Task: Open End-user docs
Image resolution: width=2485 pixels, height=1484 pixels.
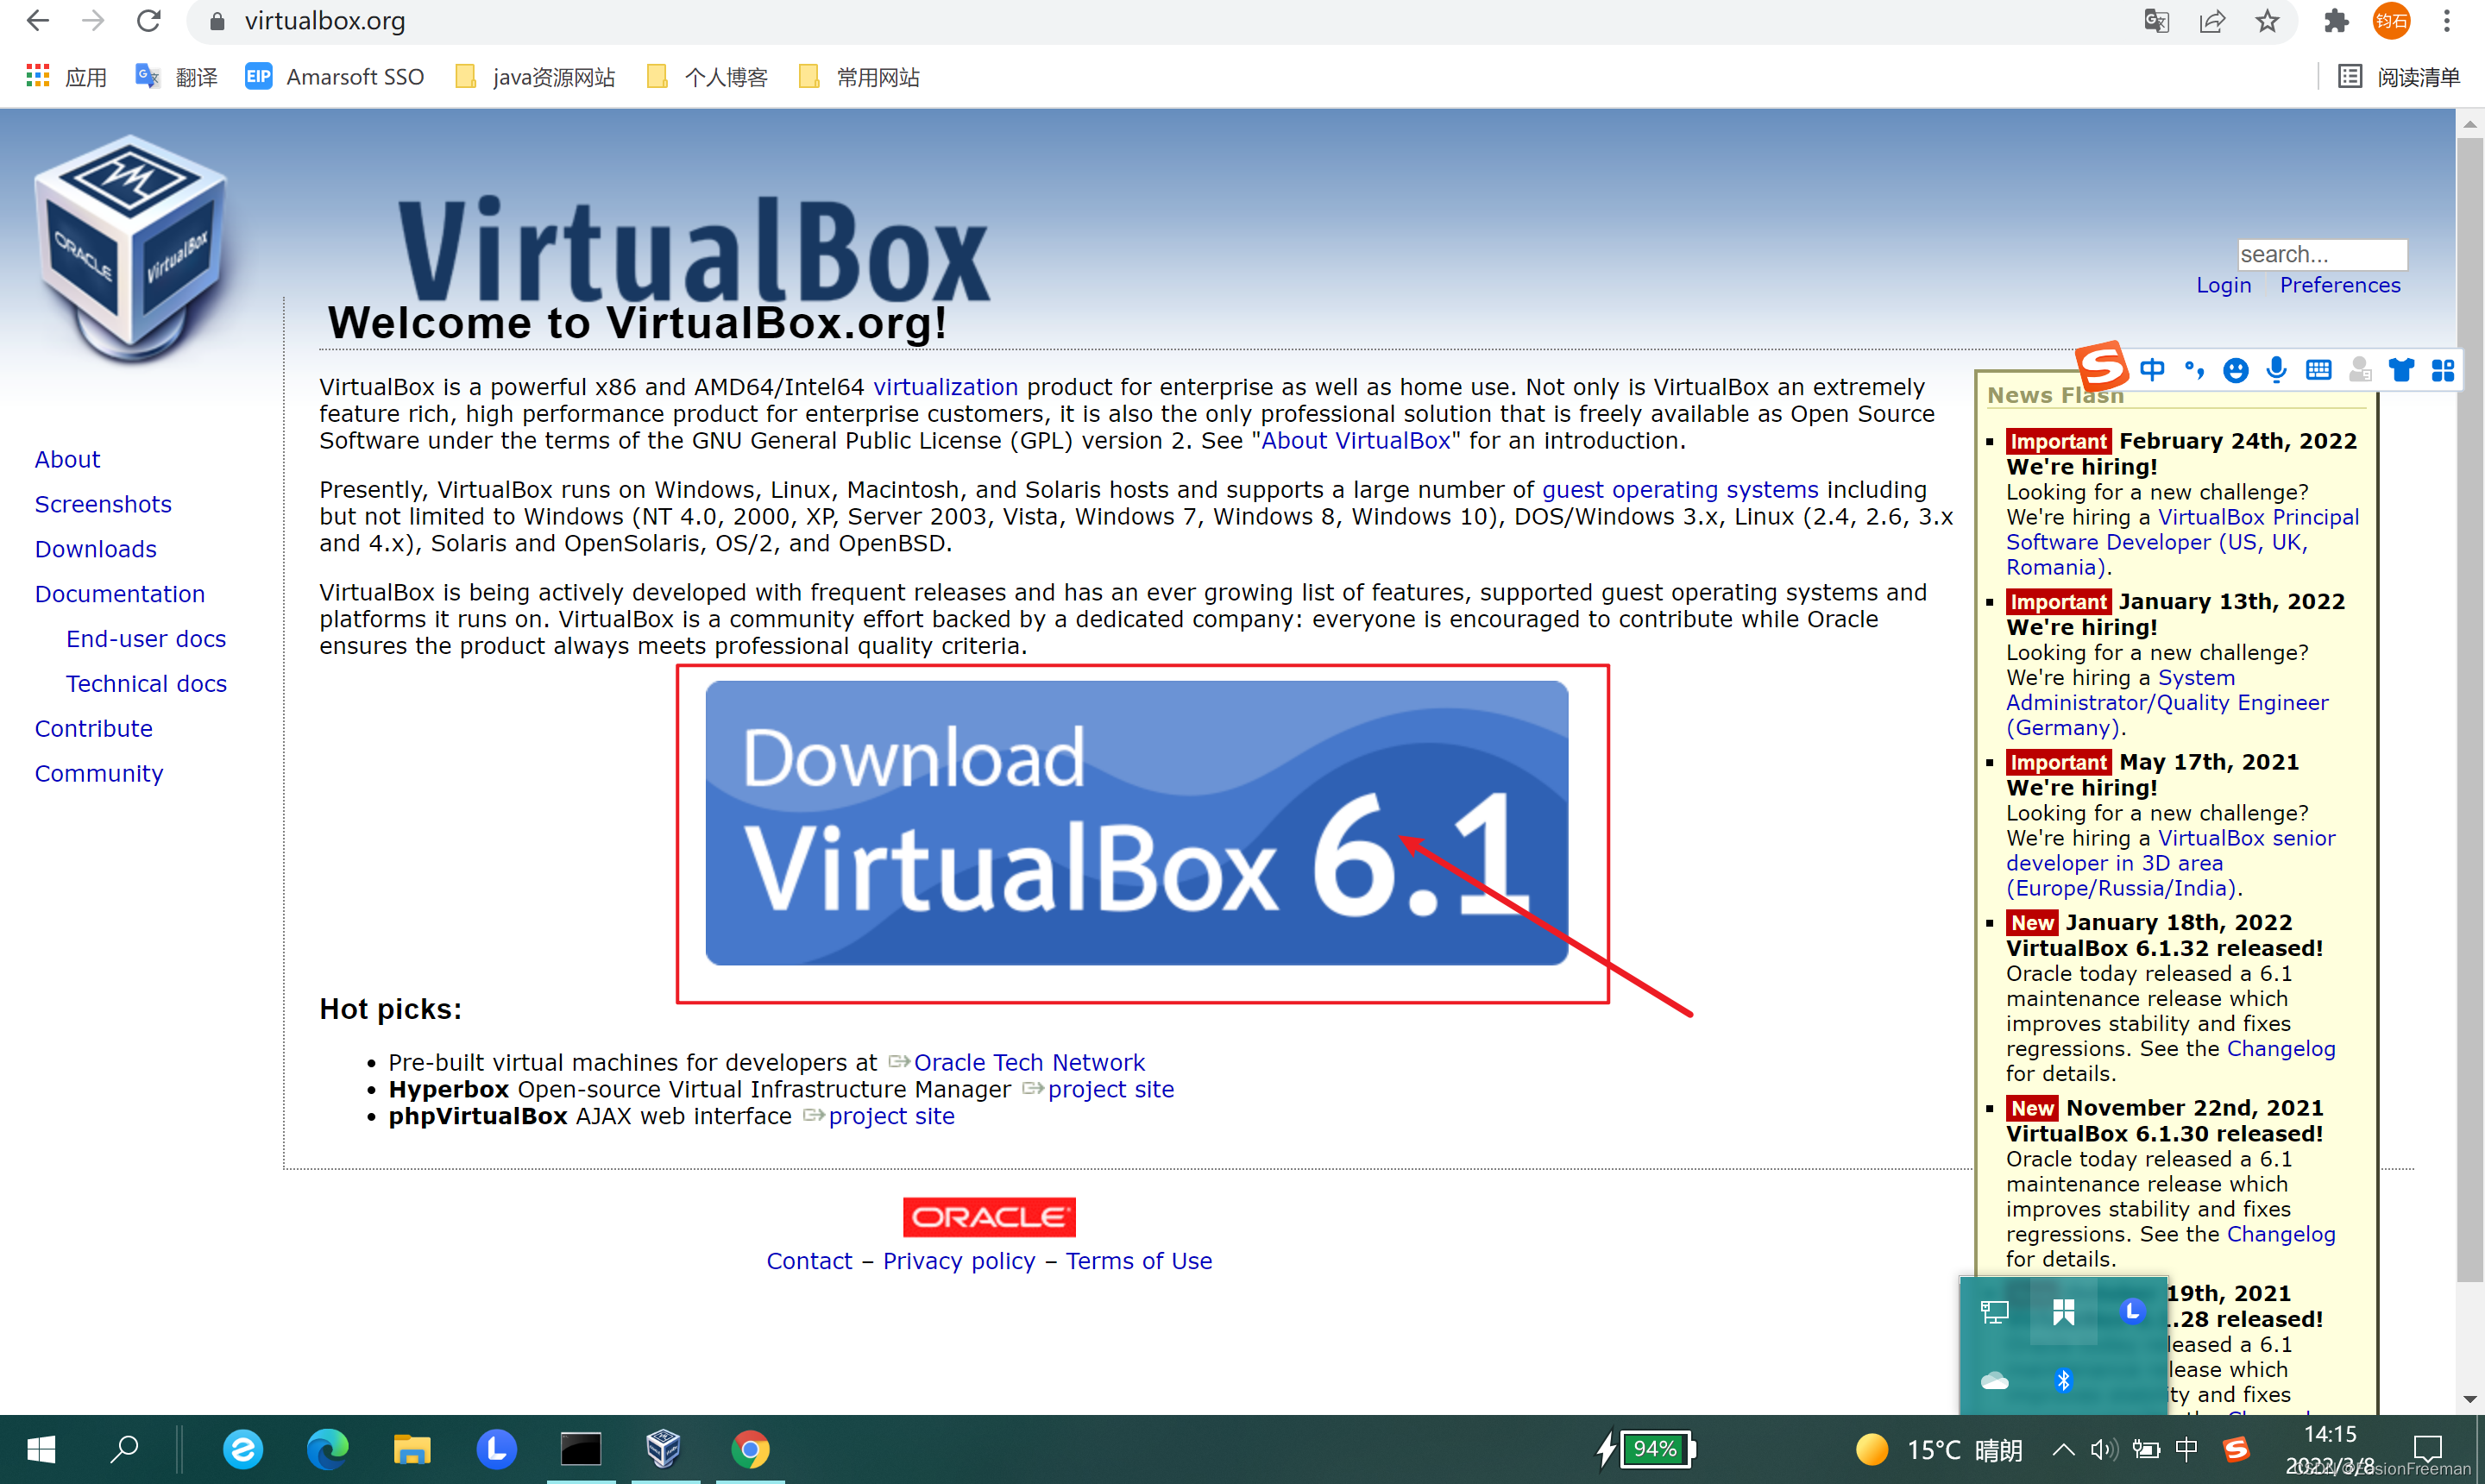Action: pyautogui.click(x=146, y=640)
